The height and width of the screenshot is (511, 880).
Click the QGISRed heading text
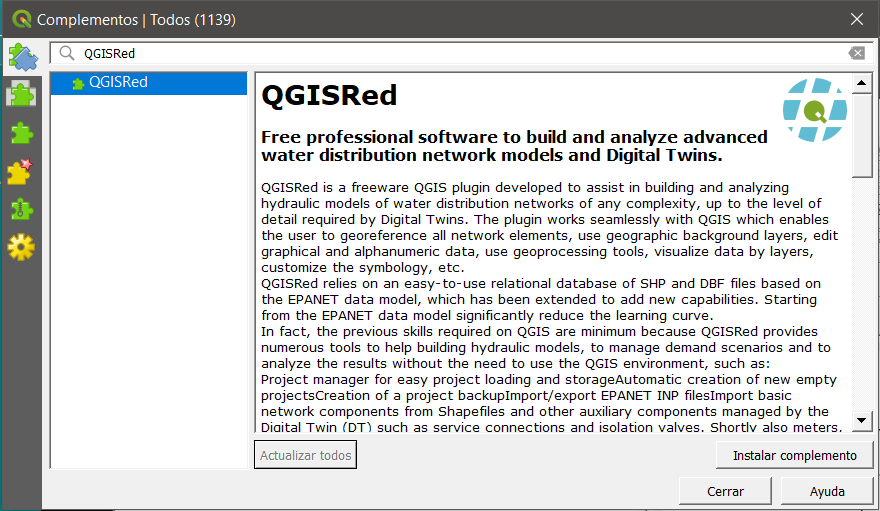329,95
